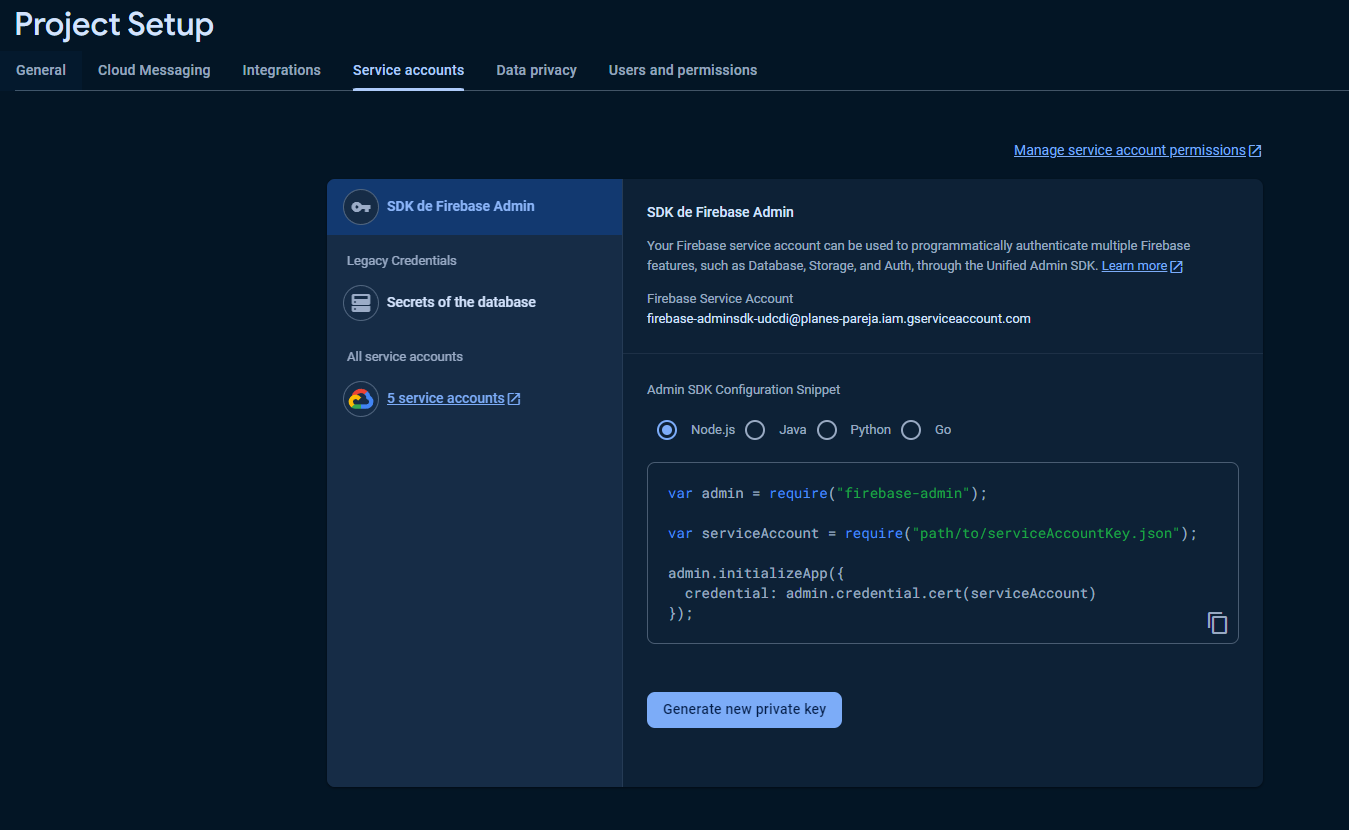This screenshot has width=1349, height=830.
Task: Switch to the General tab
Action: [x=41, y=70]
